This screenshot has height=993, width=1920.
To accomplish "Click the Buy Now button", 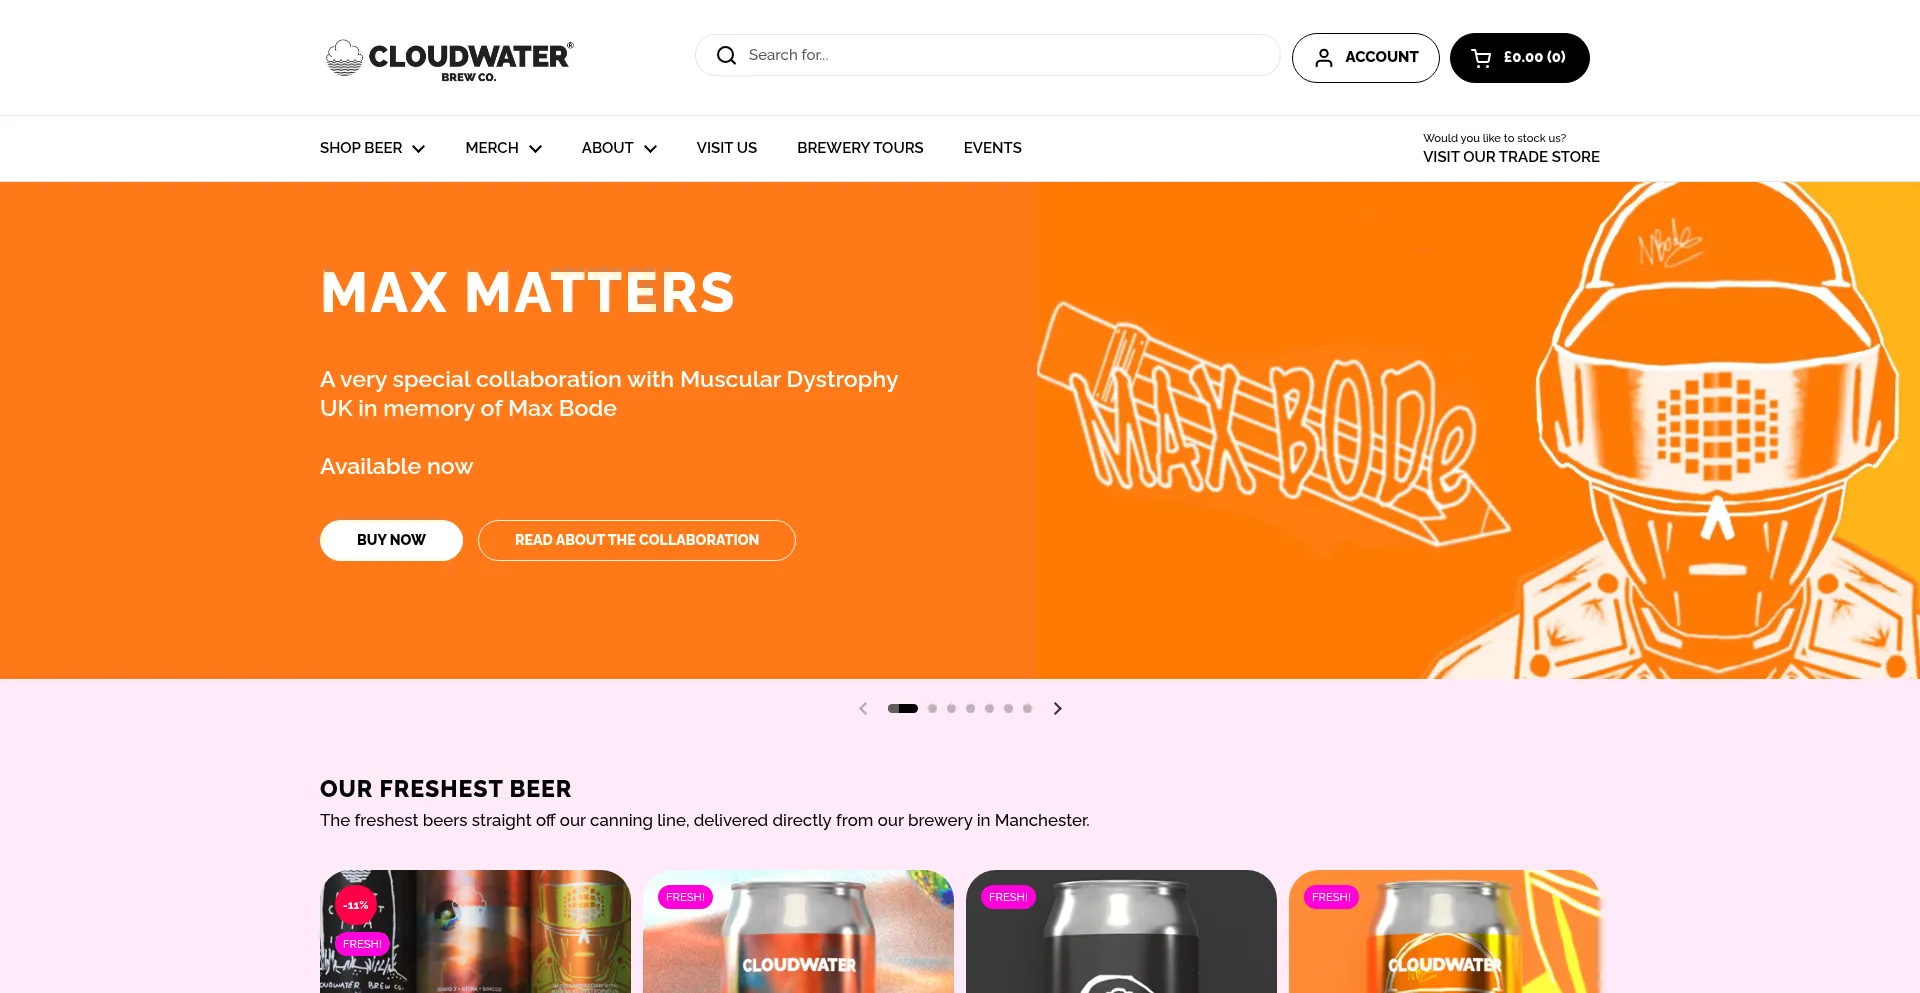I will click(391, 540).
